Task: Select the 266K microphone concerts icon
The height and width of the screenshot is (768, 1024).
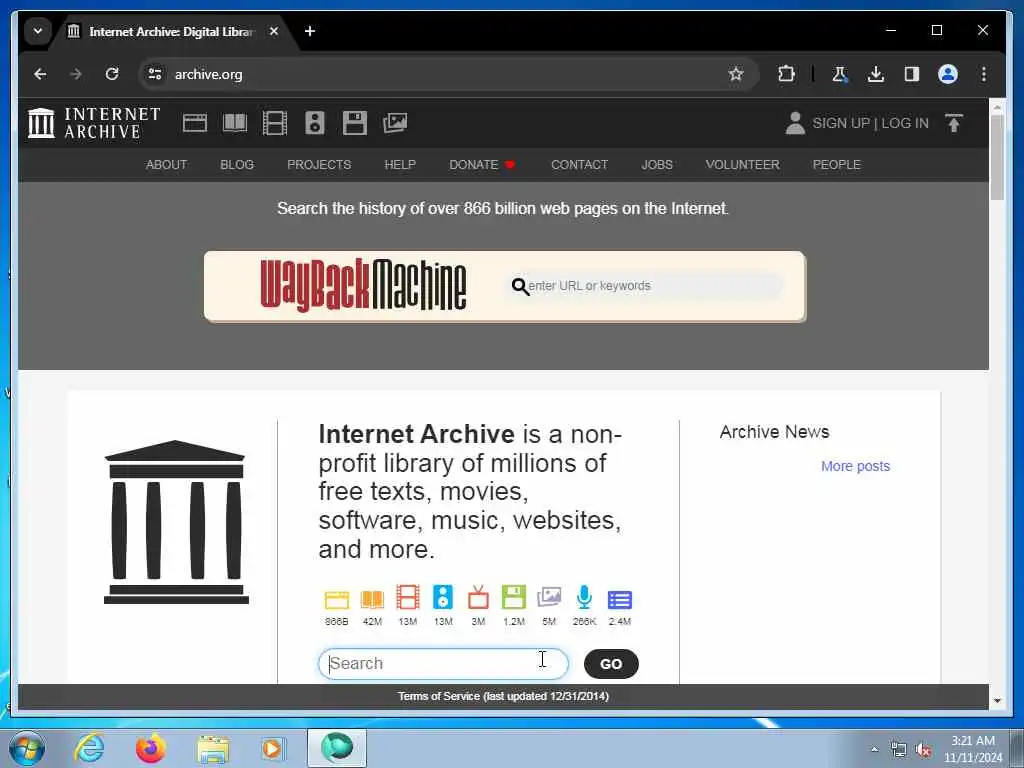Action: [x=584, y=598]
